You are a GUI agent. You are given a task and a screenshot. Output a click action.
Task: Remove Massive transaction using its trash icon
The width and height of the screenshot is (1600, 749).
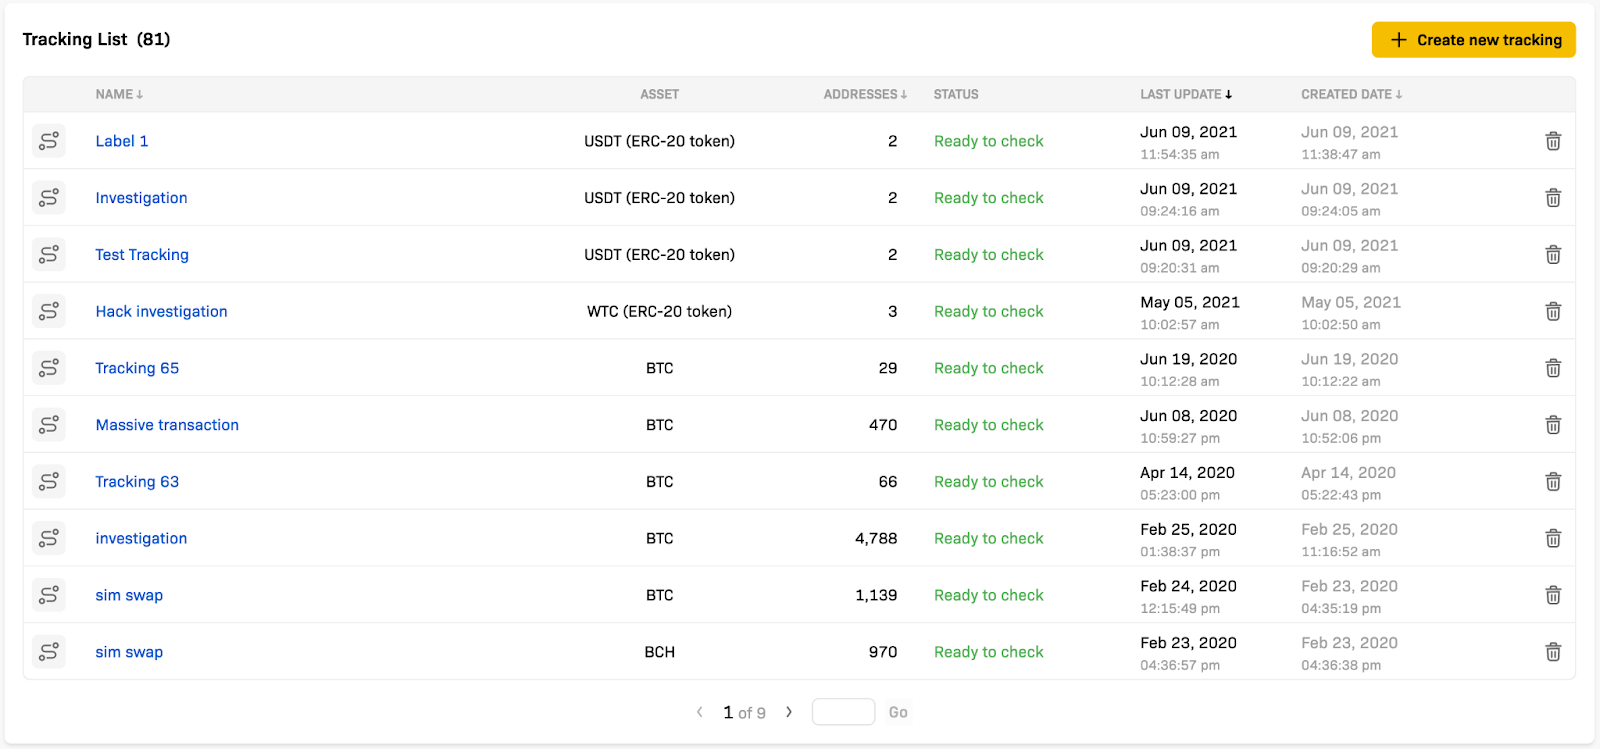tap(1553, 425)
